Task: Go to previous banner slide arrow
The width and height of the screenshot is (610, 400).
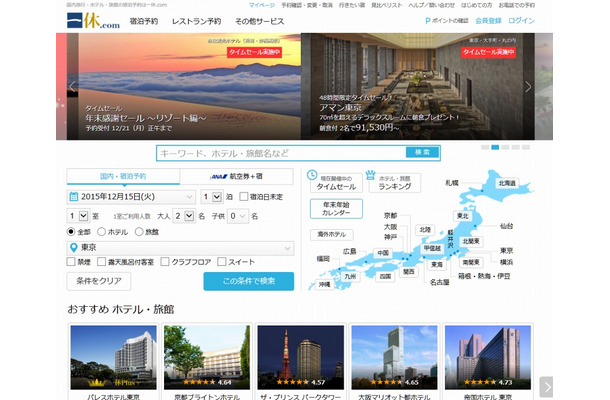Action: [x=72, y=86]
